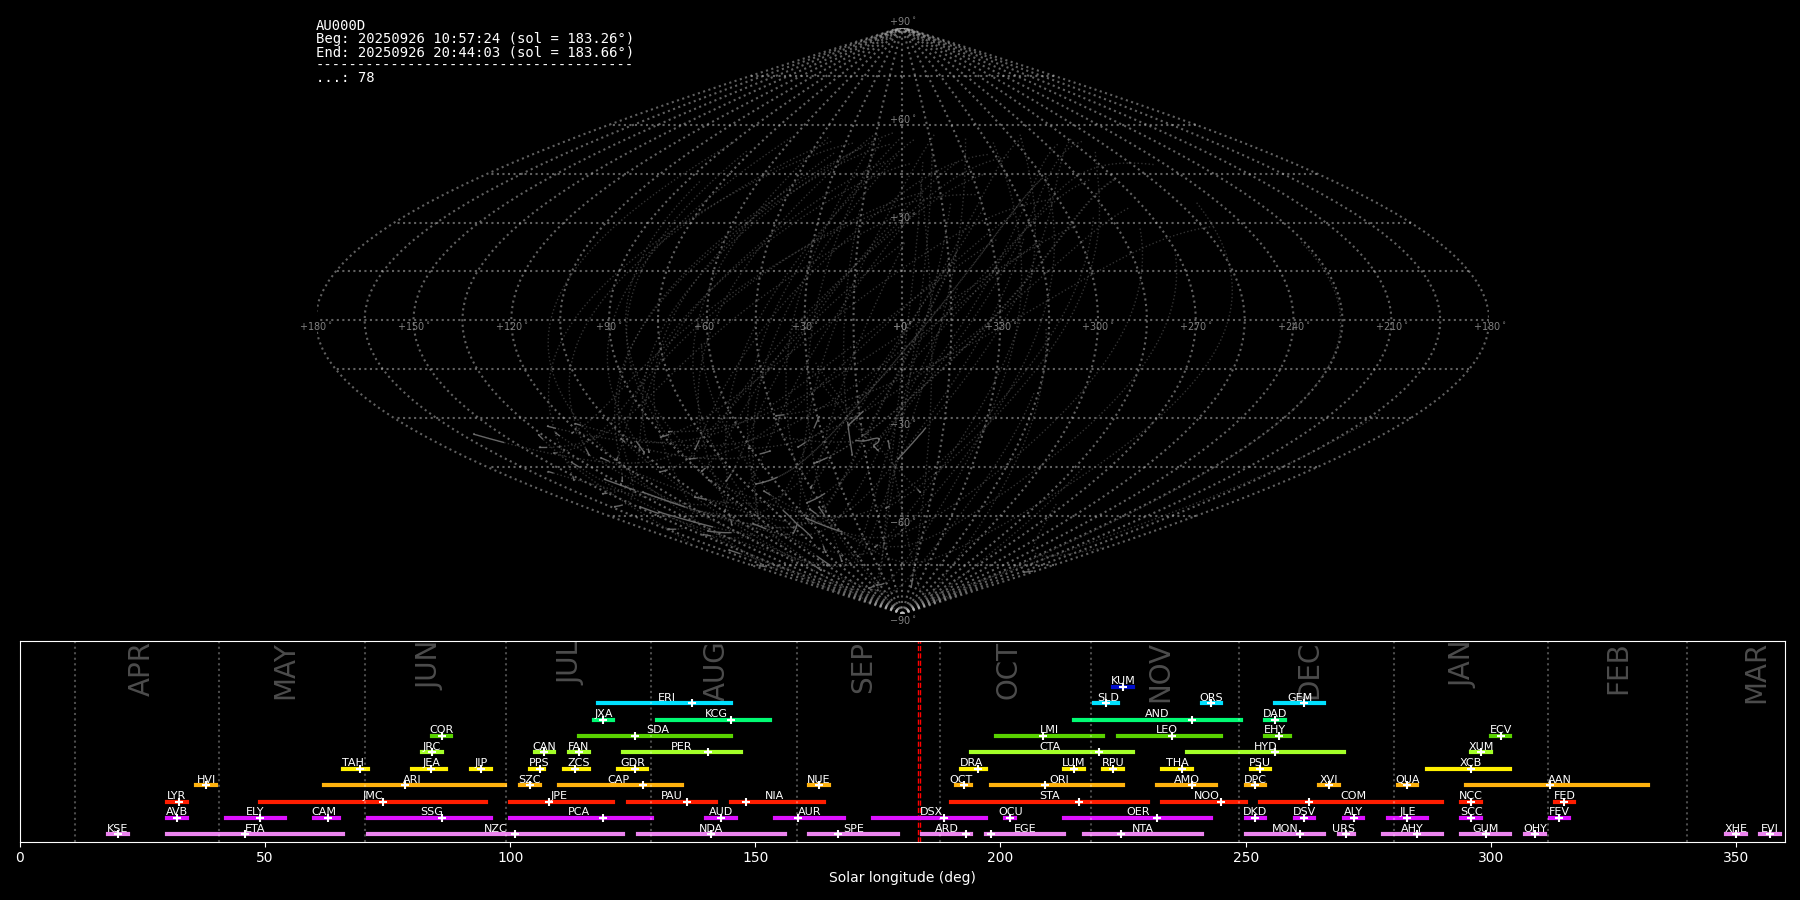Click the XUM shower label
Viewport: 1800px width, 900px height.
(x=1481, y=747)
